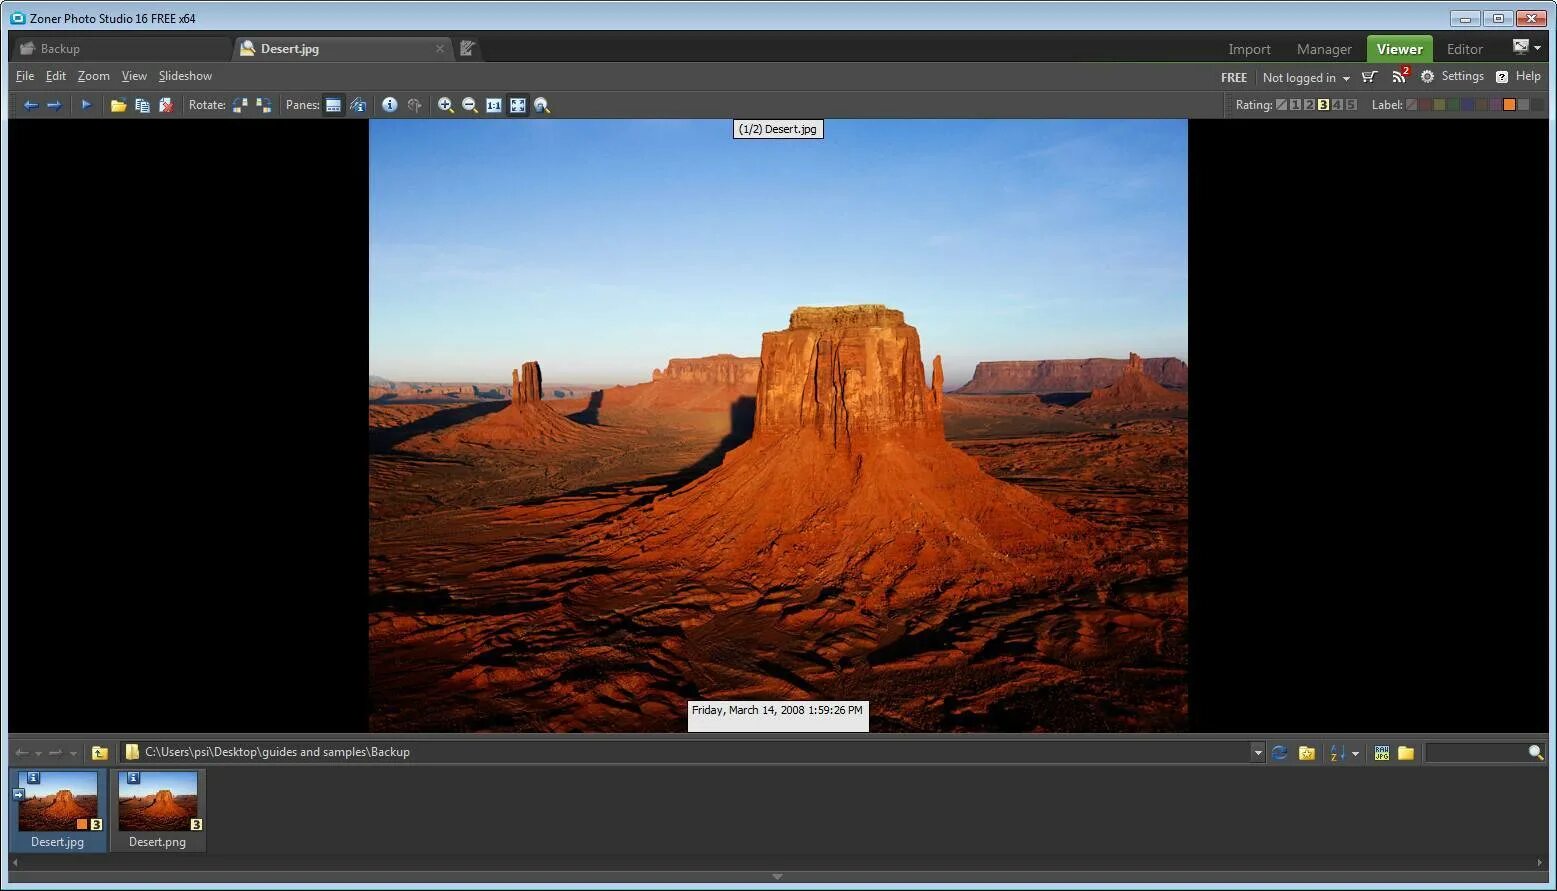Open the View menu

click(134, 76)
